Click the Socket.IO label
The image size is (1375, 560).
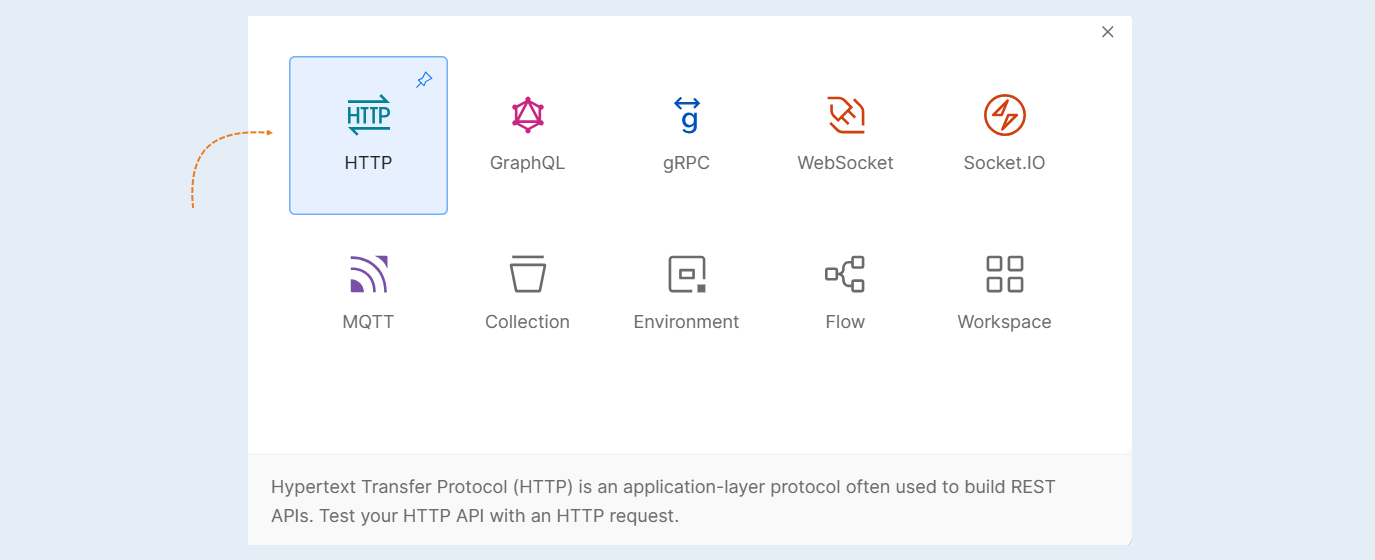1004,163
